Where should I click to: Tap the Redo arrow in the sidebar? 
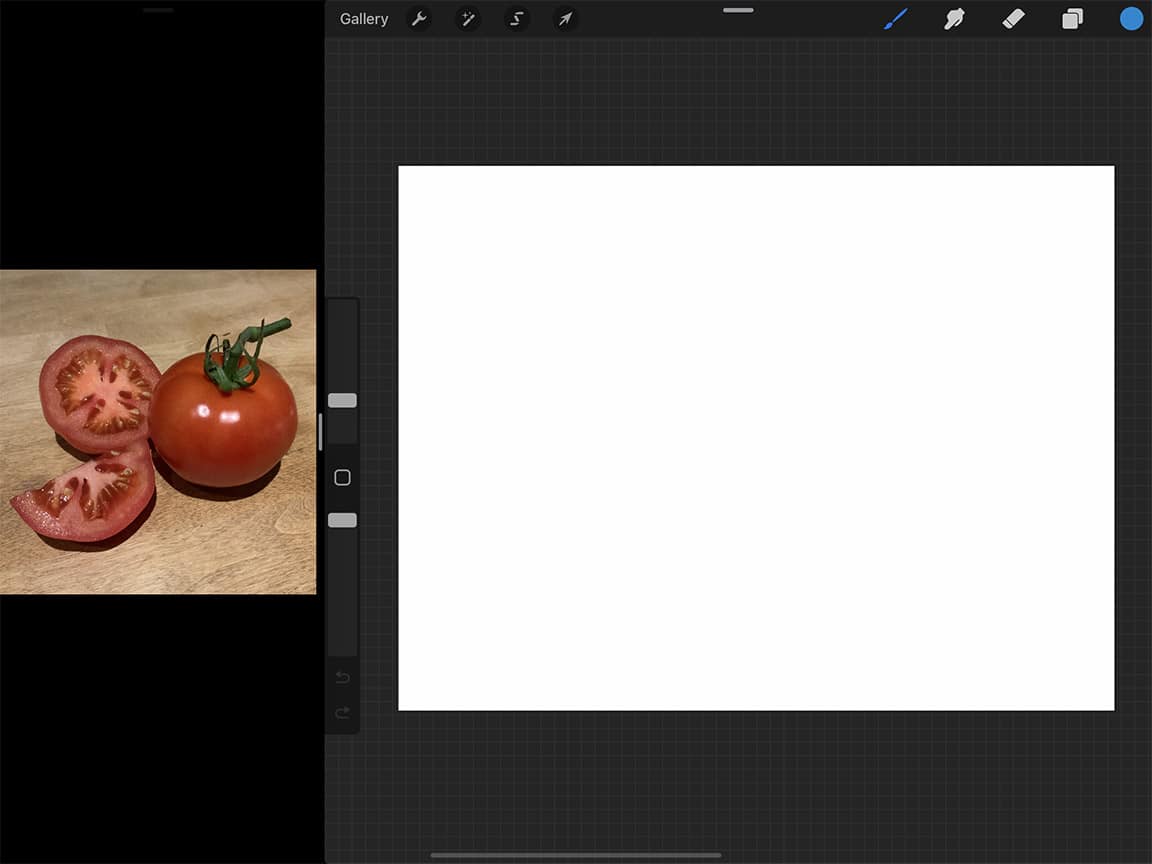342,713
